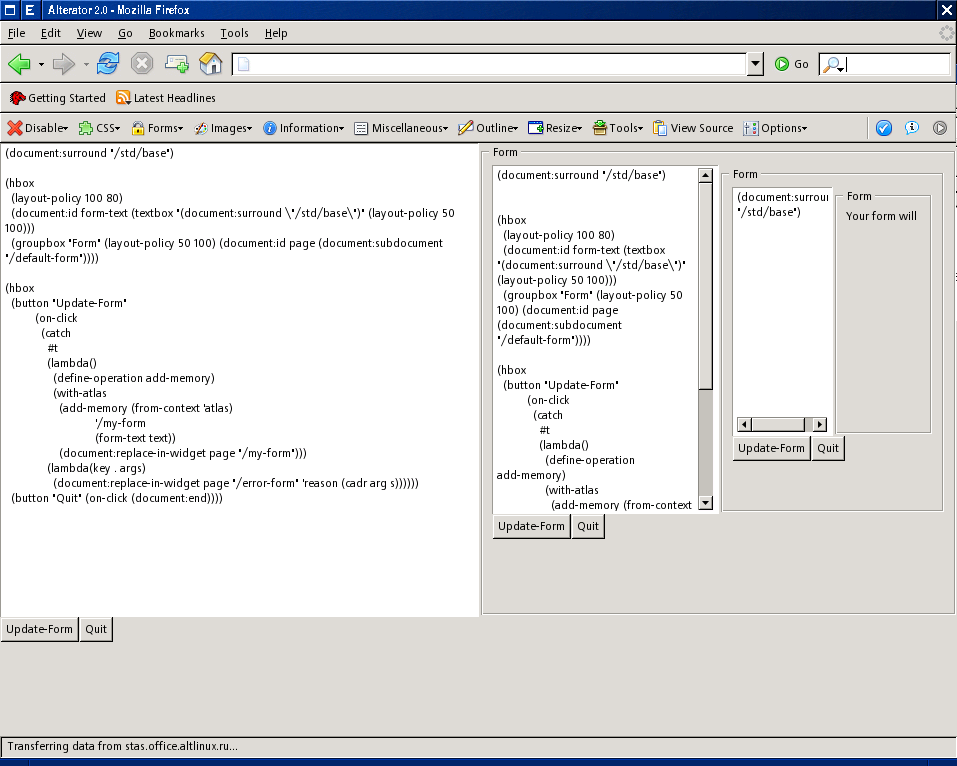Click the Go button beside address bar

(x=792, y=64)
